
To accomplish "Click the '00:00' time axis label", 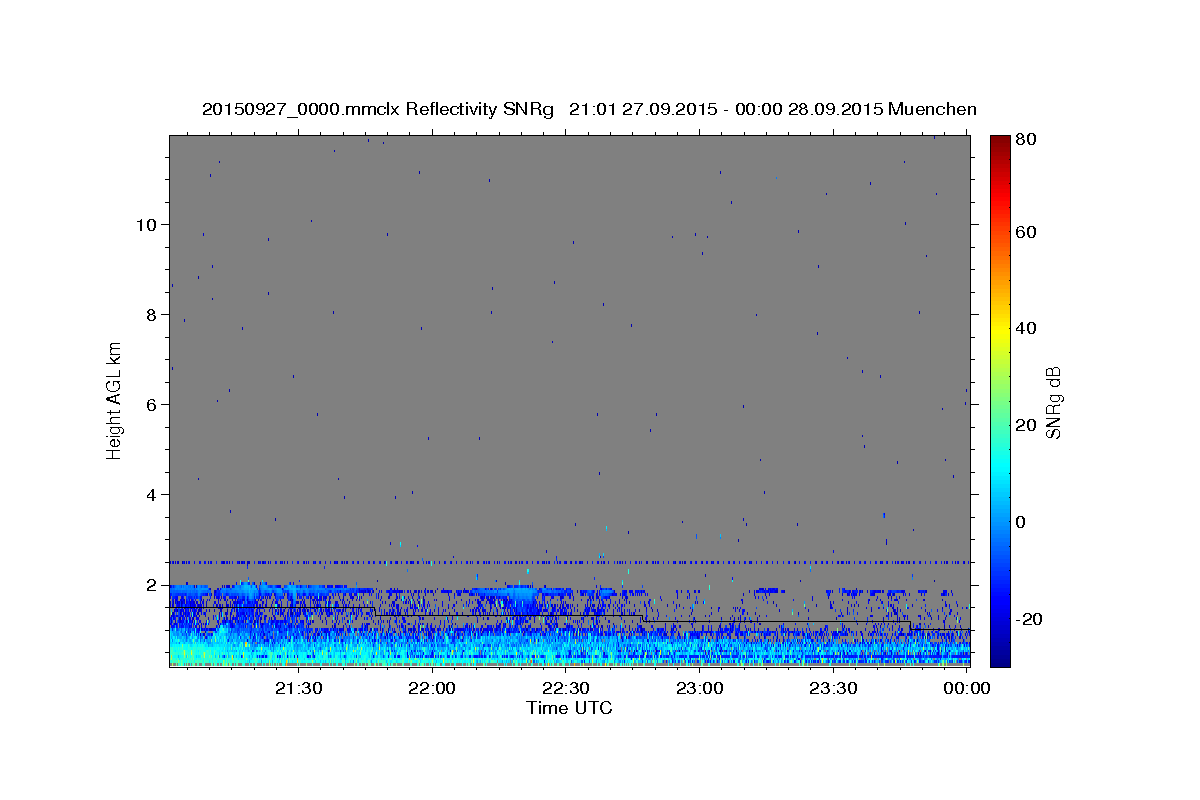I will (x=967, y=688).
